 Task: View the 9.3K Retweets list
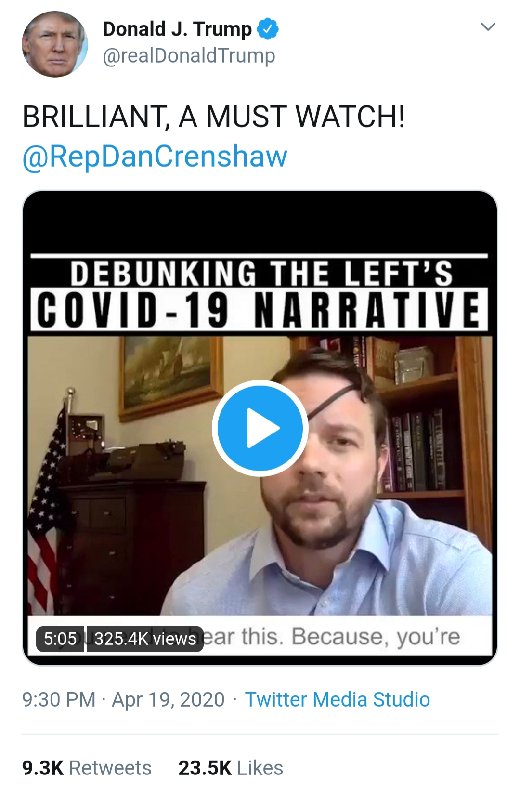point(87,768)
